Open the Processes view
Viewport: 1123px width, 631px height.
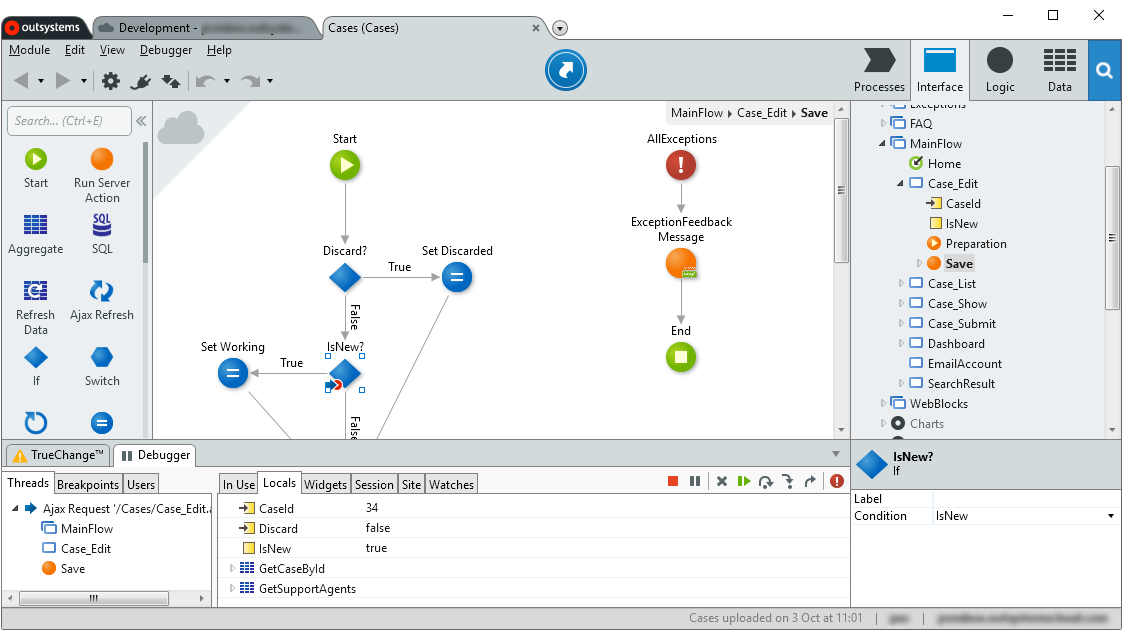click(x=879, y=69)
